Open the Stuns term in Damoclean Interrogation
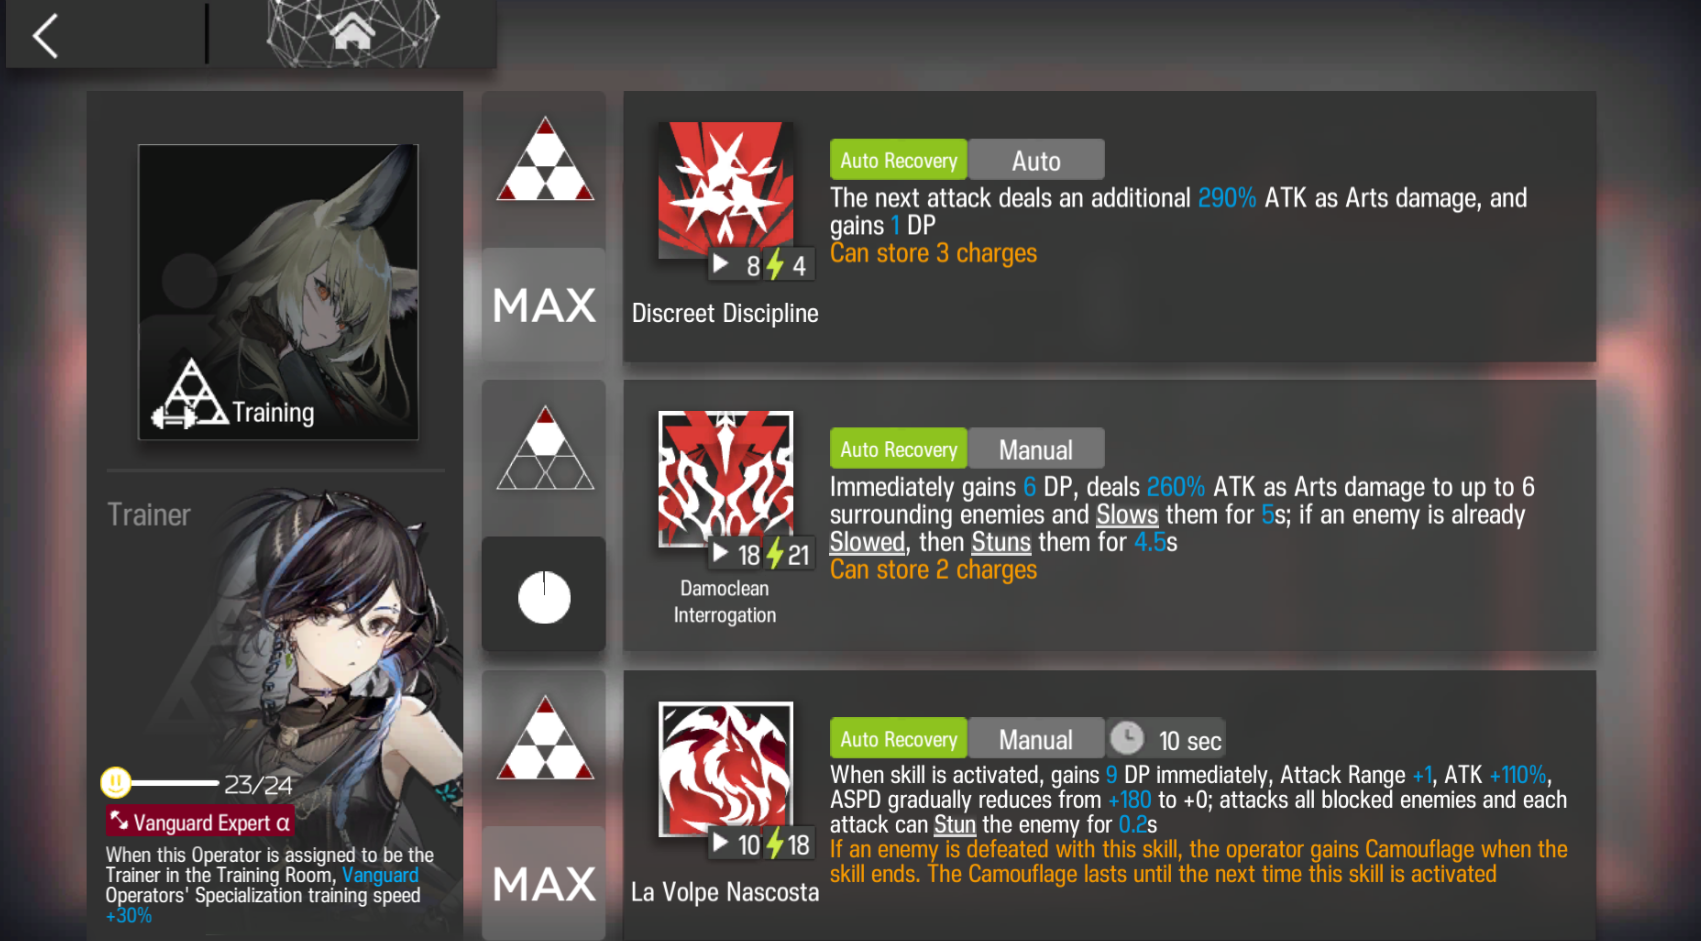Screen dimensions: 1701x941 (1001, 542)
